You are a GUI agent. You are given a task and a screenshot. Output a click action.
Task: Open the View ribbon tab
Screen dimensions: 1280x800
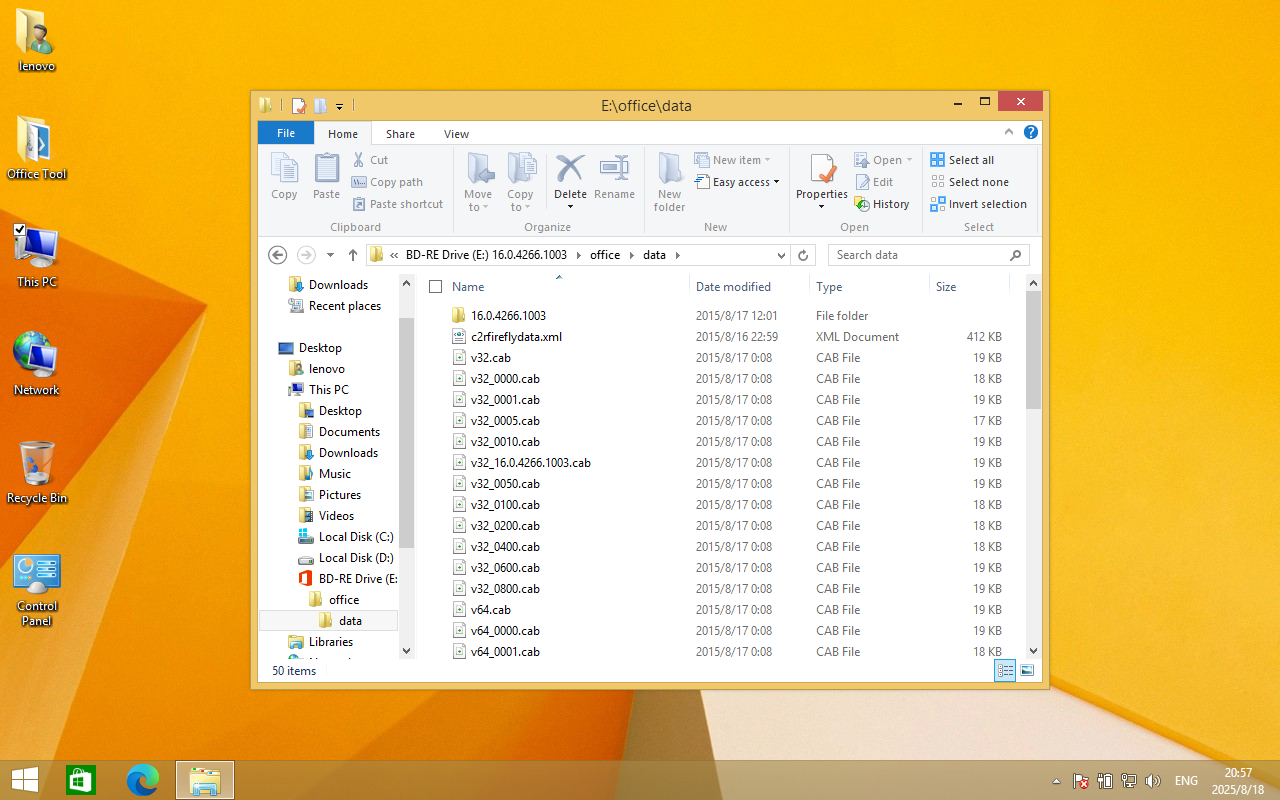pos(456,134)
